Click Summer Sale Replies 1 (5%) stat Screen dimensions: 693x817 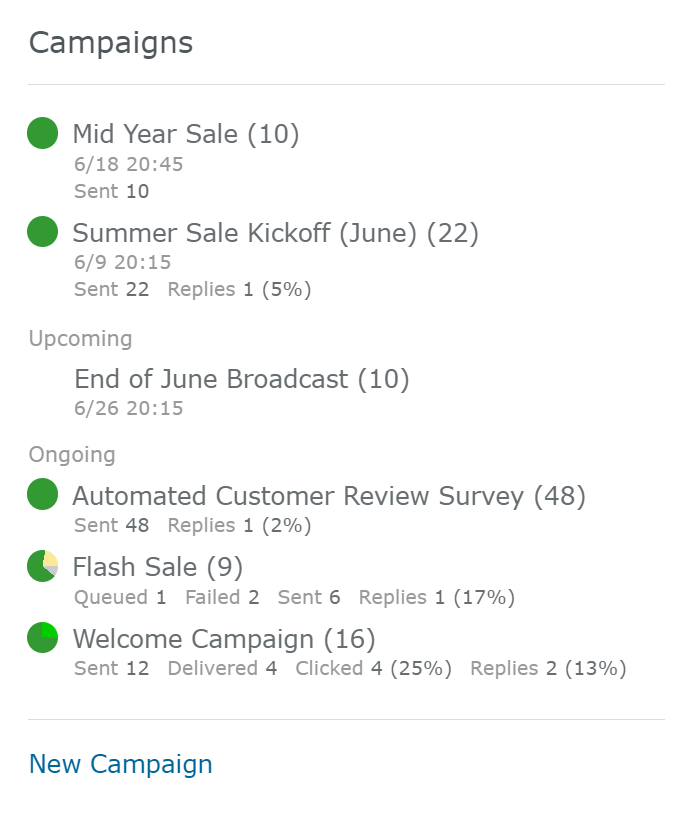pyautogui.click(x=240, y=289)
